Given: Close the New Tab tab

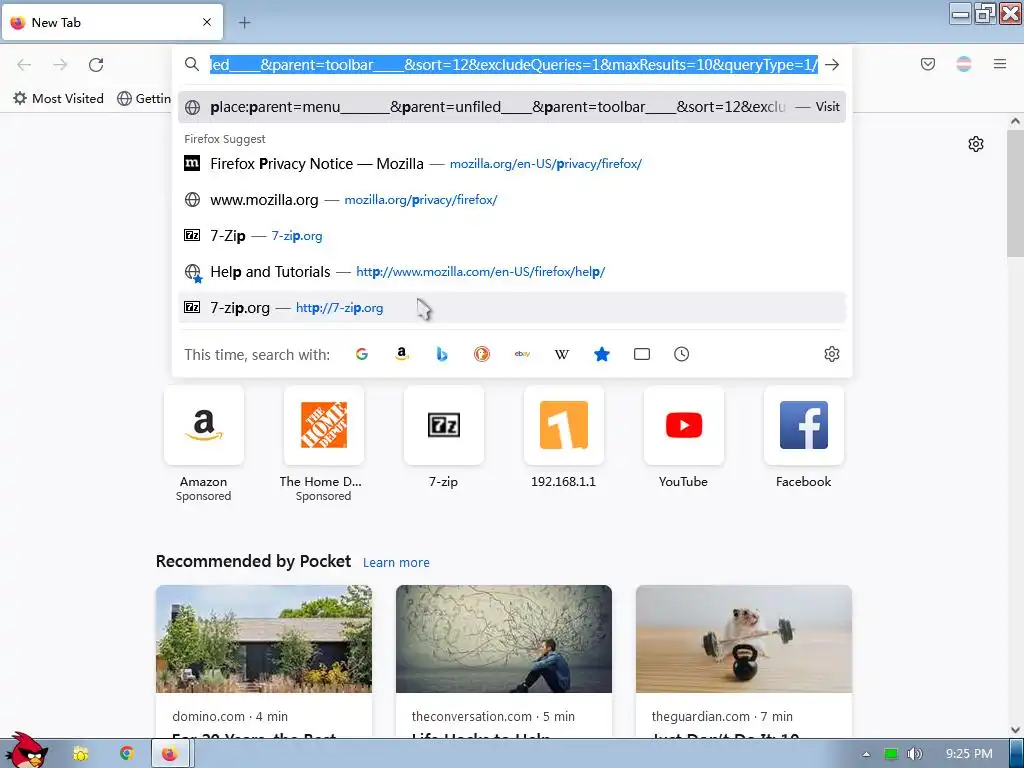Looking at the screenshot, I should (207, 22).
